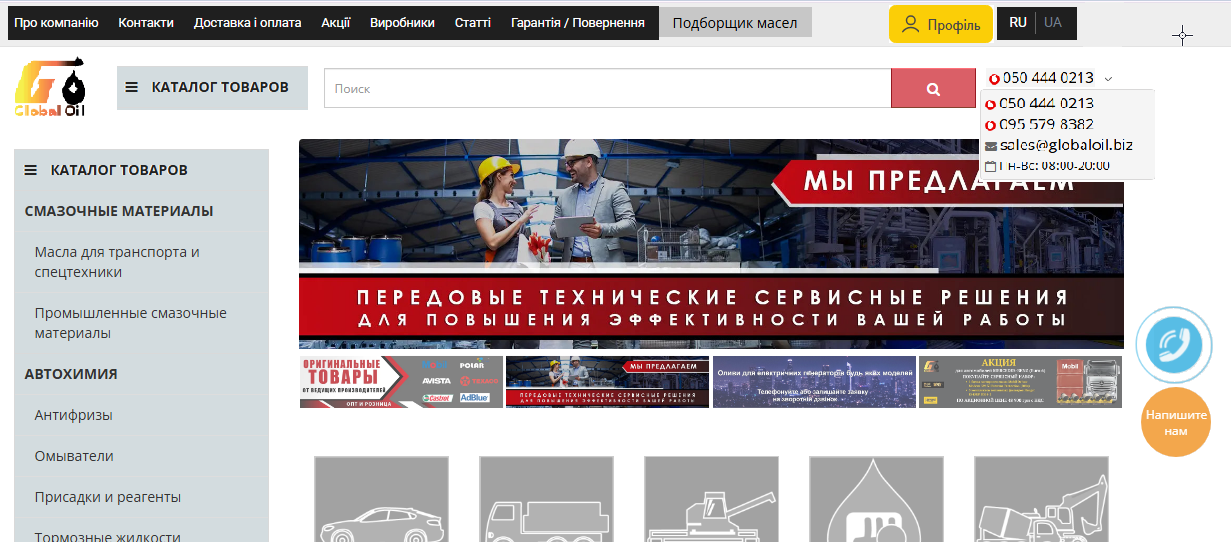Image resolution: width=1231 pixels, height=543 pixels.
Task: Open 'Присадки и реагенты' category
Action: (108, 497)
